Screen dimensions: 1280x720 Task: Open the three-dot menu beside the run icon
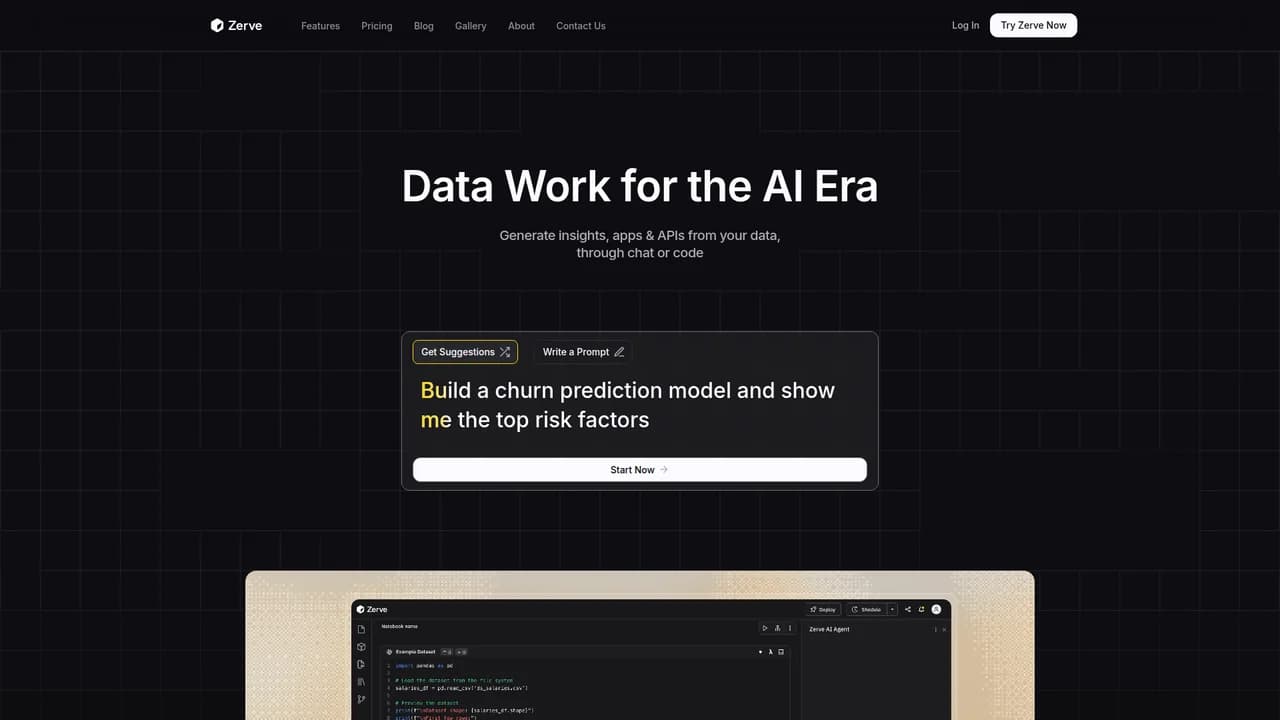point(789,628)
